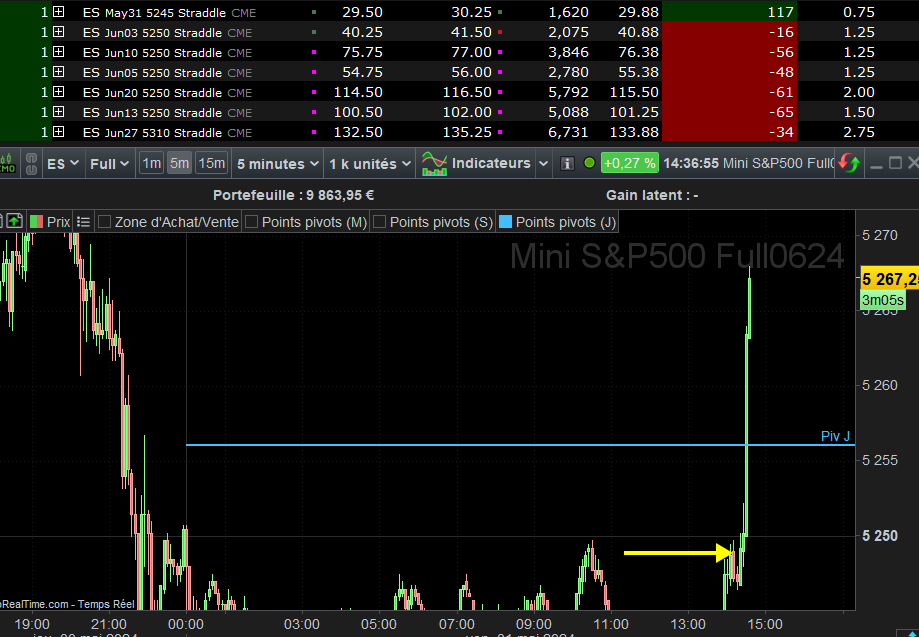Click the 13:00 time axis label
919x637 pixels.
point(687,624)
